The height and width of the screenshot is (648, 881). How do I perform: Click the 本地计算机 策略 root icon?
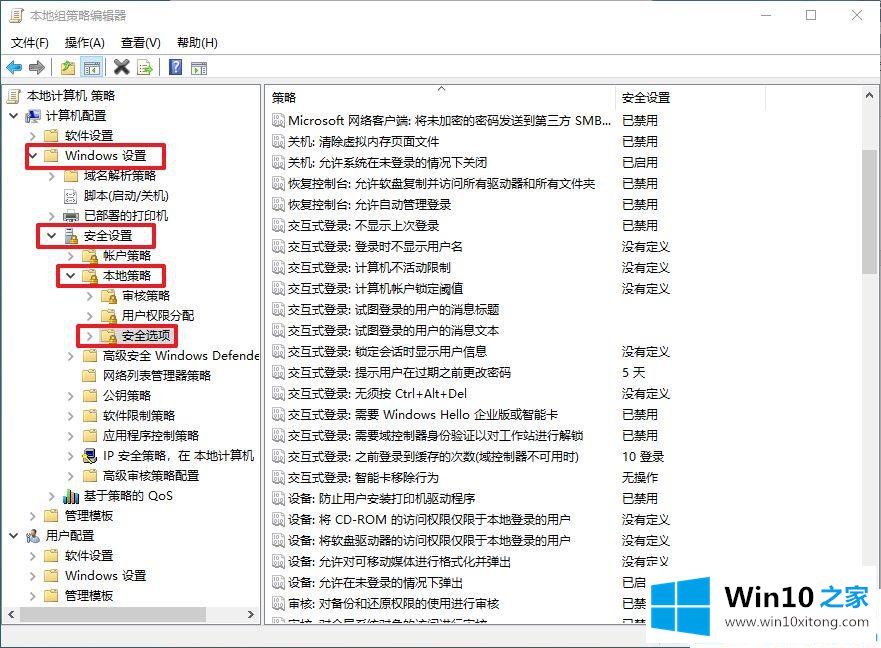point(13,96)
